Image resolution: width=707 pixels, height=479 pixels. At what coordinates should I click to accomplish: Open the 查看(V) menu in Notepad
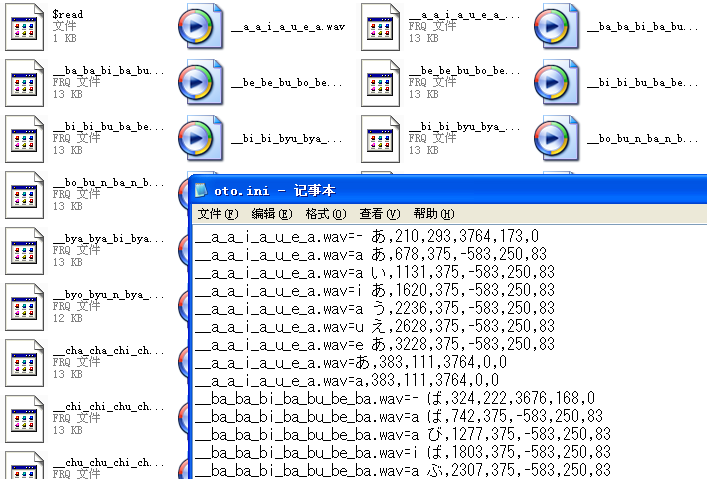[x=380, y=214]
